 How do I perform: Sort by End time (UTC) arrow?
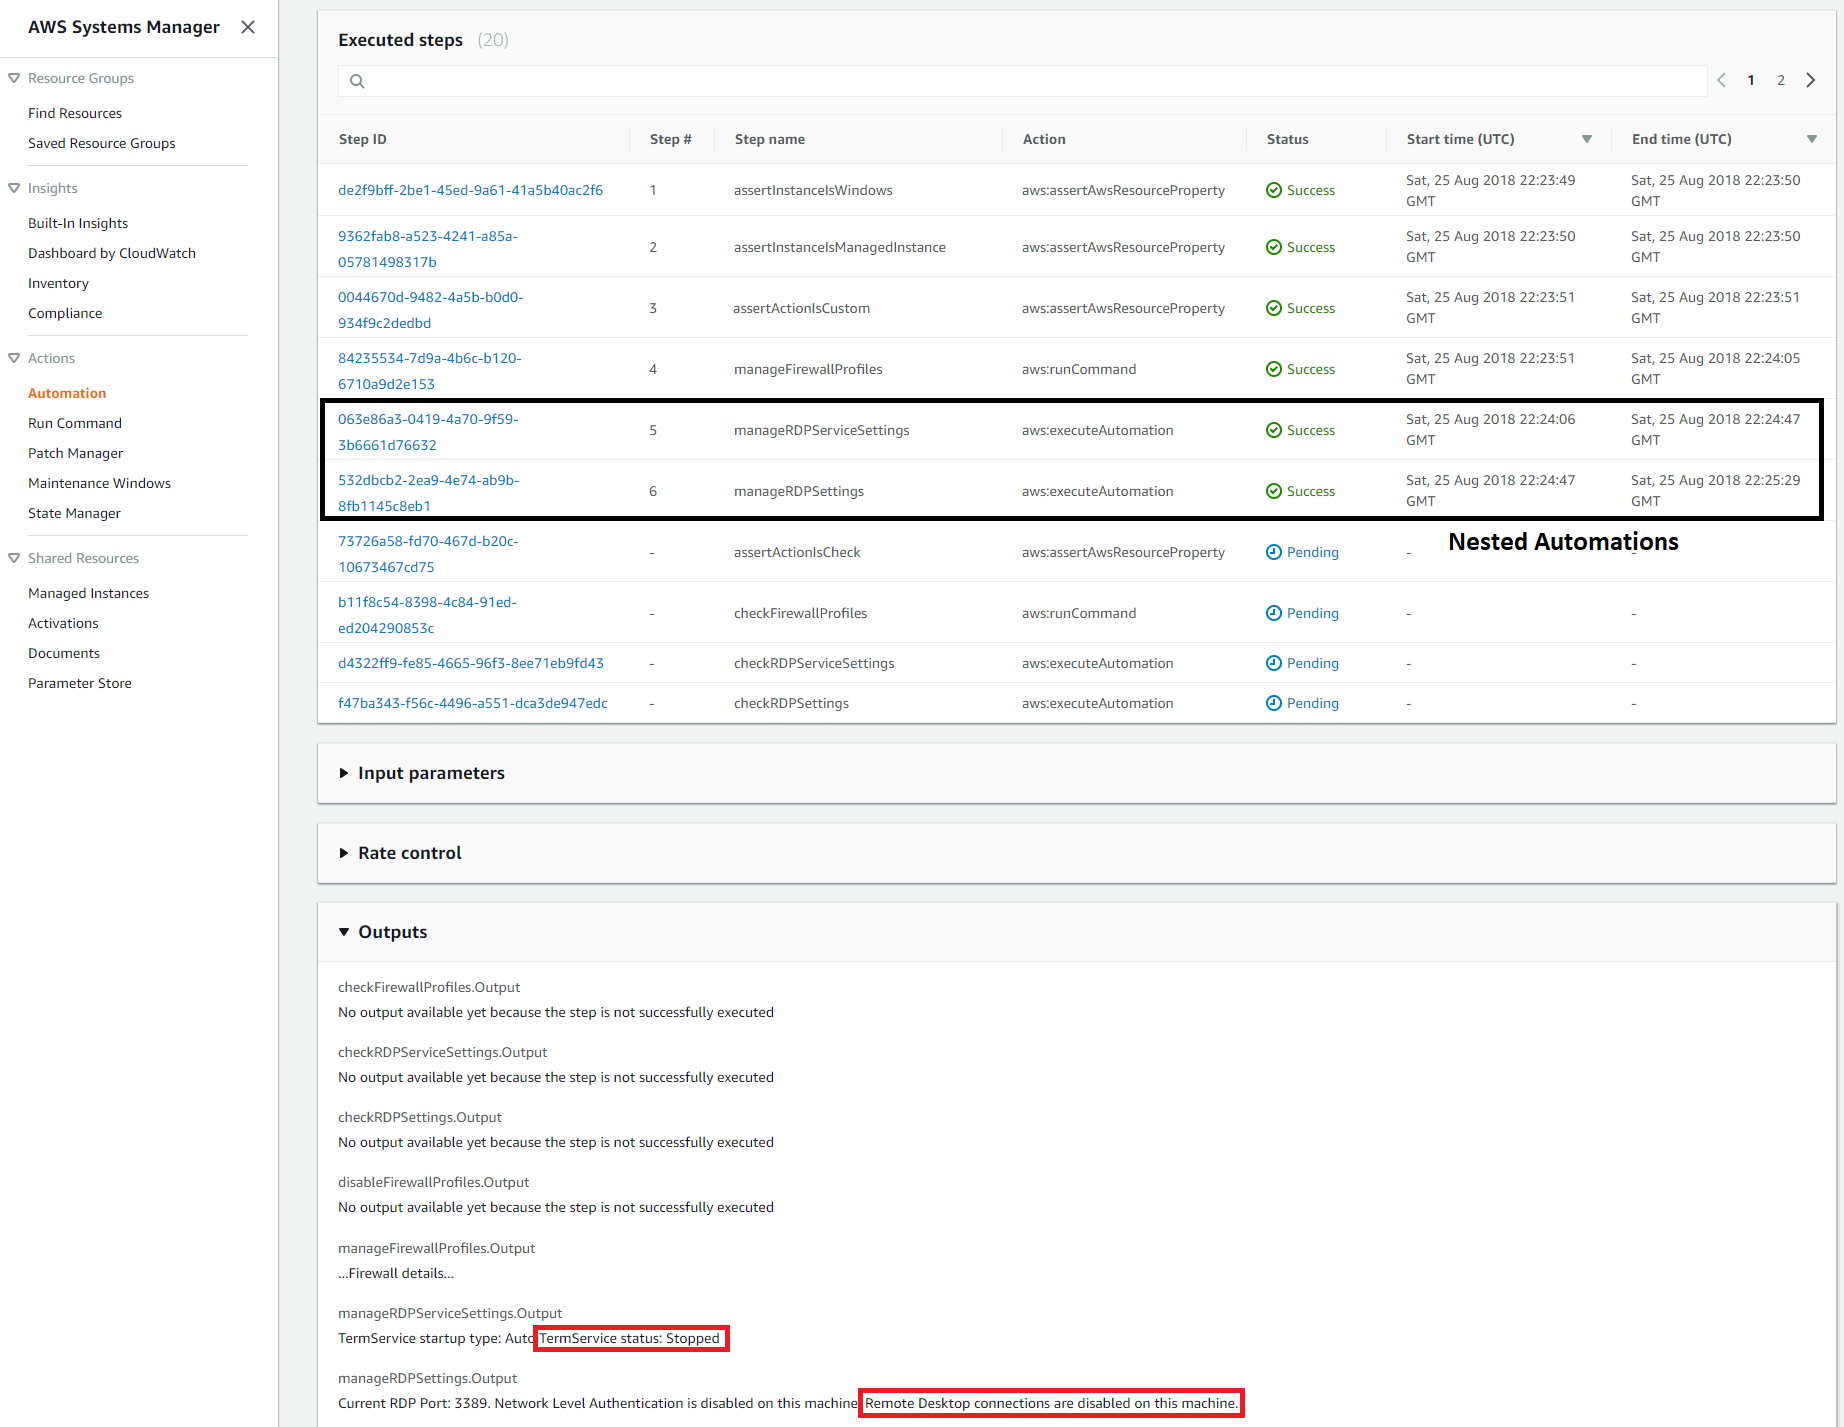[x=1812, y=139]
